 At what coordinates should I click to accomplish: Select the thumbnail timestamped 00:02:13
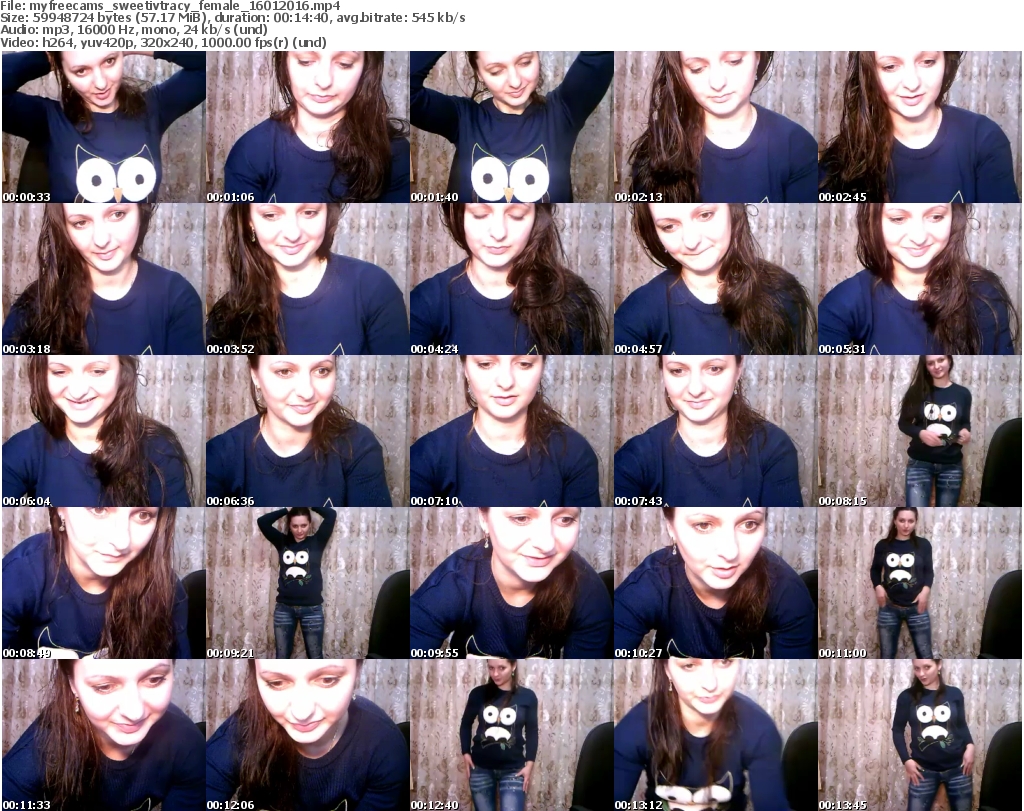(716, 127)
